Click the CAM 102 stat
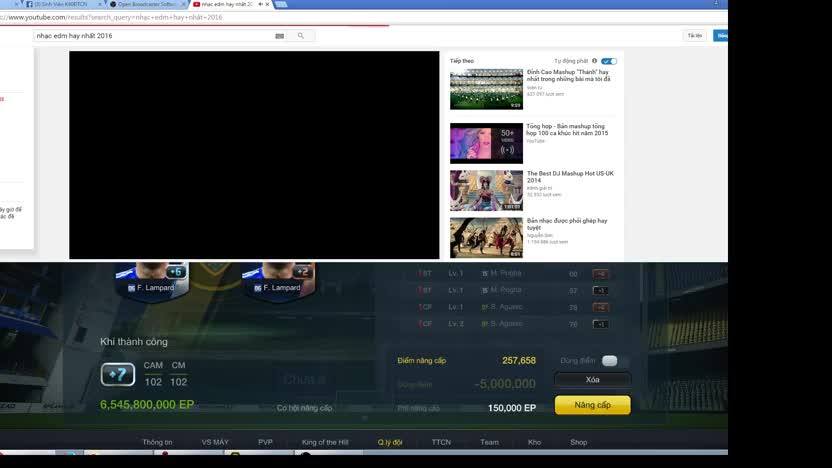 [x=153, y=374]
